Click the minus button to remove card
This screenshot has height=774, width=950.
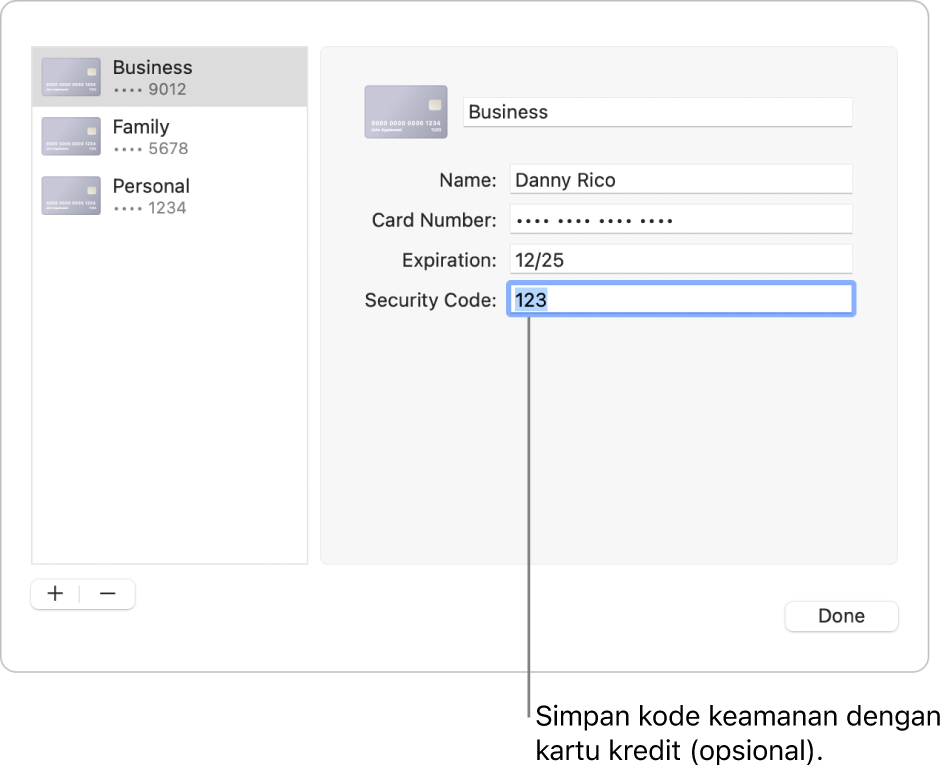point(108,594)
